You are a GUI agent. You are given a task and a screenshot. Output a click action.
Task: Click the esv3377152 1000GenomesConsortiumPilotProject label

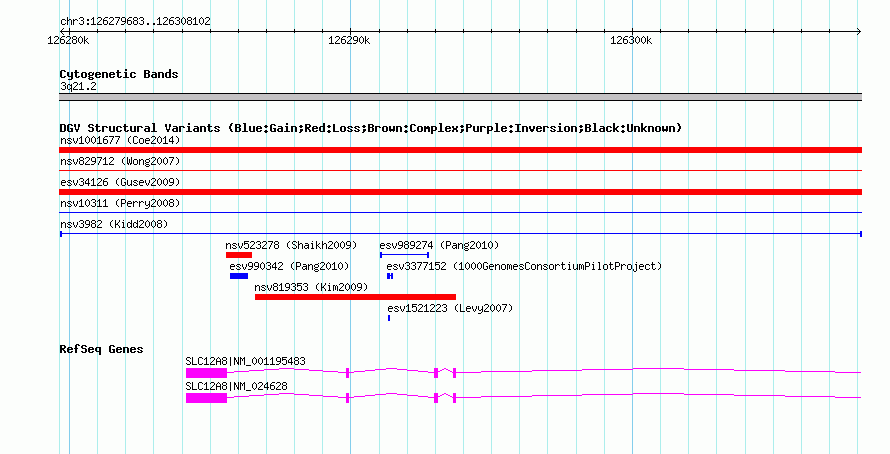tap(524, 266)
